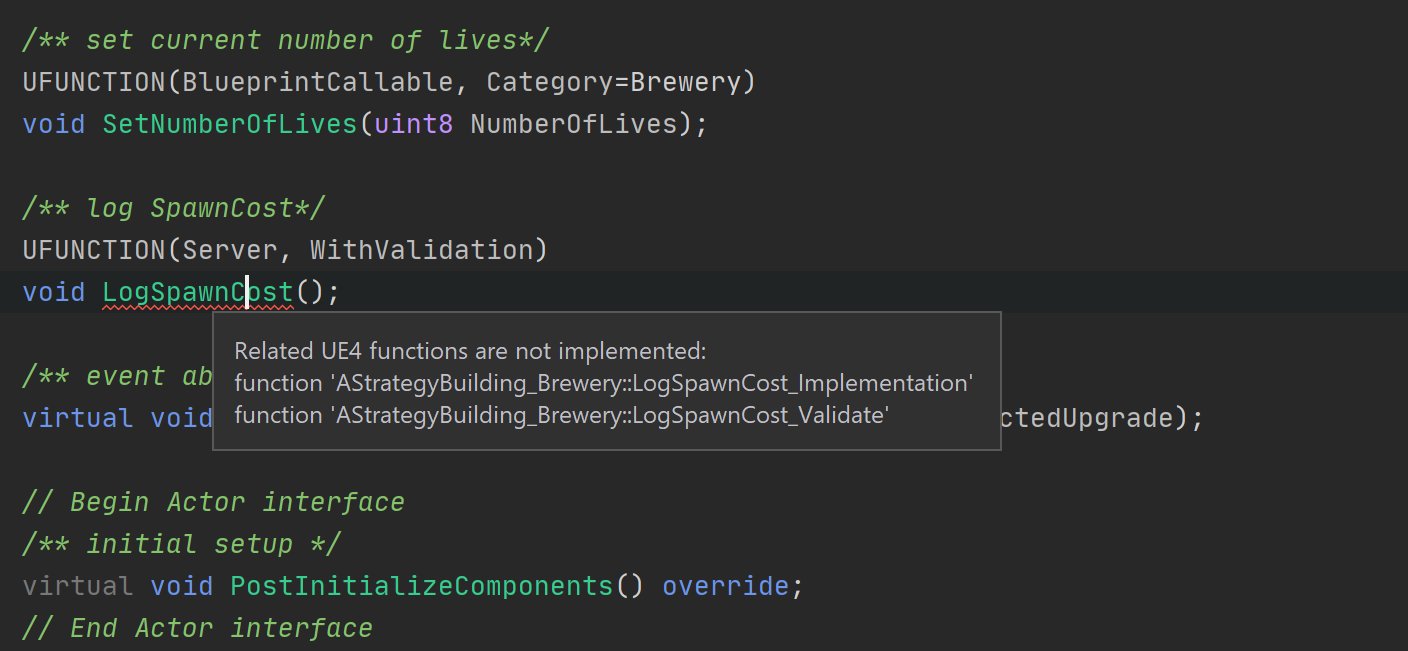The image size is (1408, 651).
Task: Click the NumberOfLives parameter name
Action: [x=573, y=124]
